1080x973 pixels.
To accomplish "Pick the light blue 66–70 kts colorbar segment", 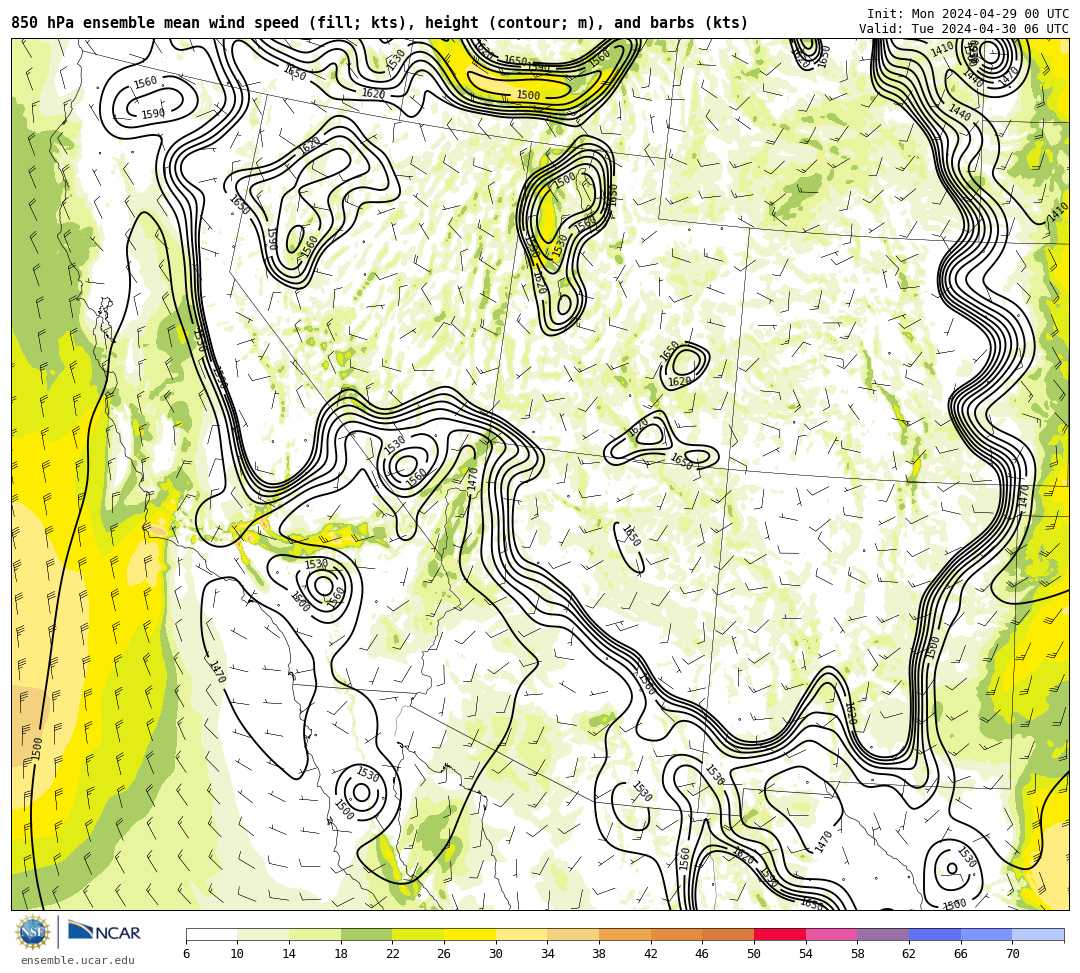I will (x=986, y=934).
